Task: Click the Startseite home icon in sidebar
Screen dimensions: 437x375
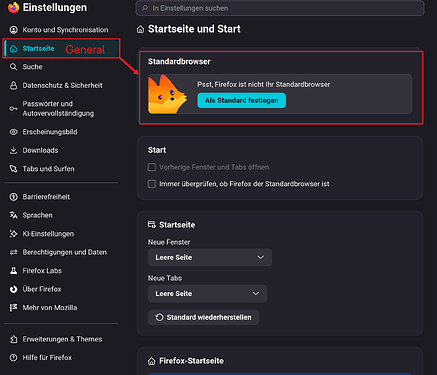Action: click(13, 49)
